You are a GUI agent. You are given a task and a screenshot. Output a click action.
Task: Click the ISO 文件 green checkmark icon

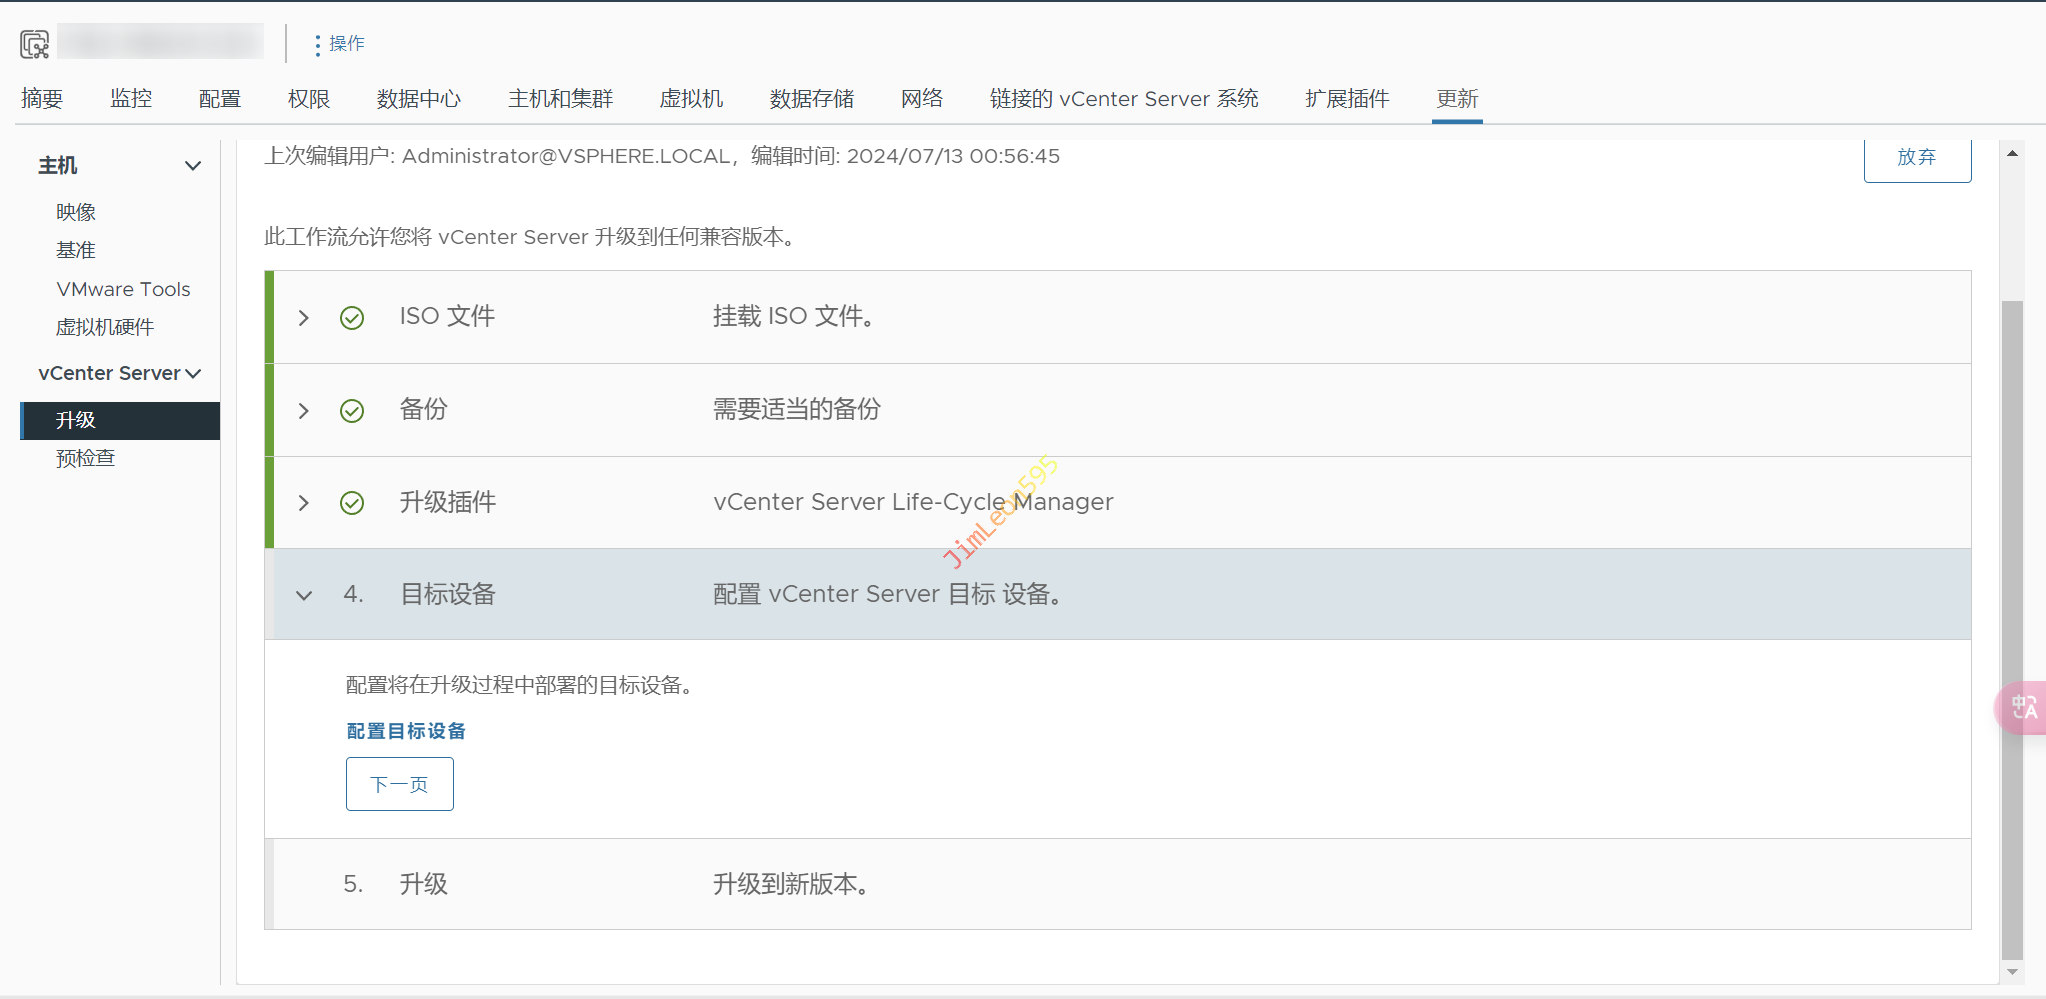pos(352,318)
